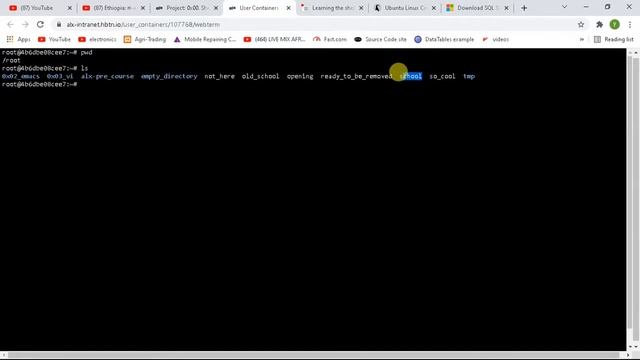Viewport: 640px width, 360px height.
Task: Open the tab search dropdown arrow
Action: pos(564,7)
